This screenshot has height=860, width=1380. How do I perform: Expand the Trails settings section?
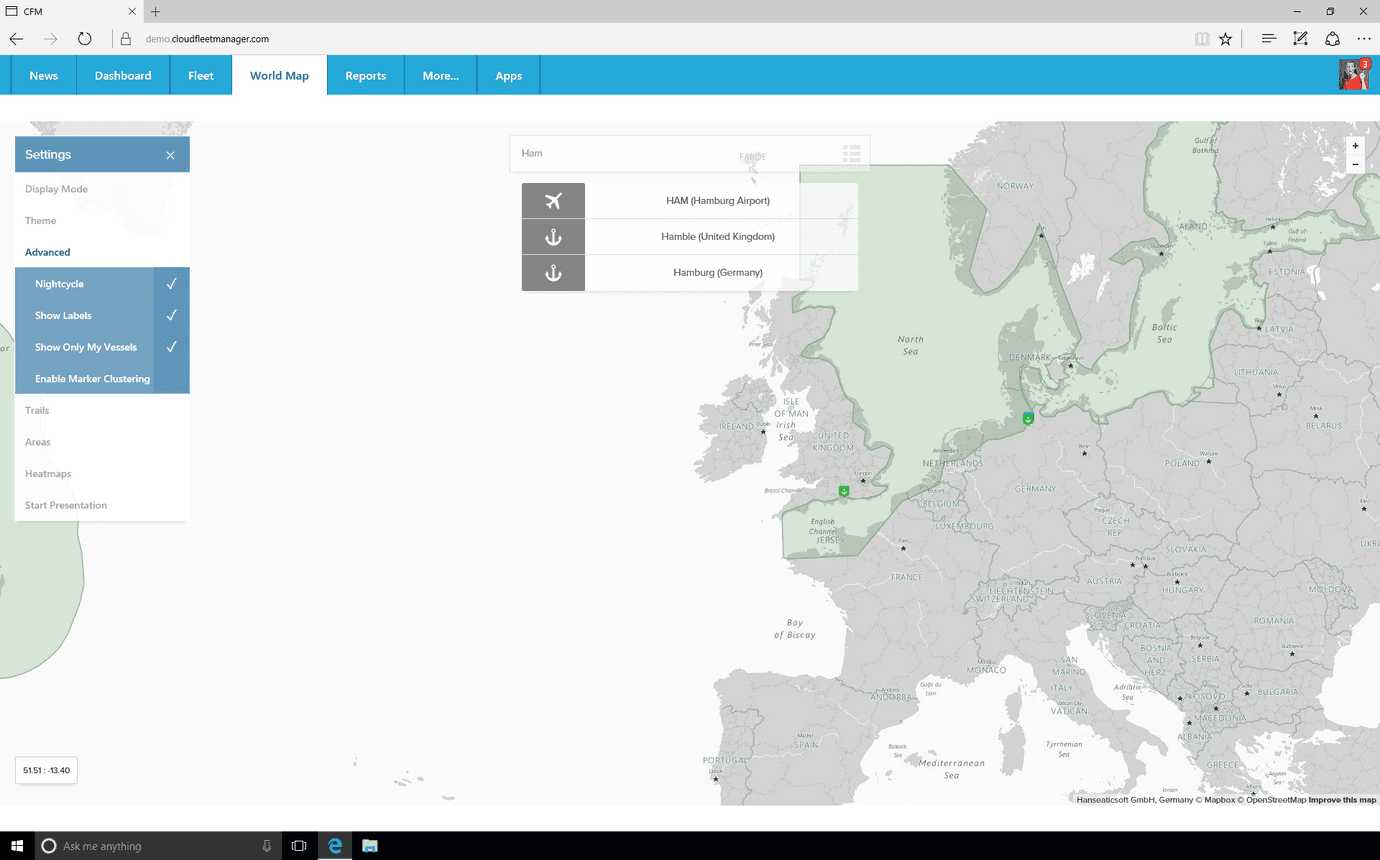click(x=37, y=410)
